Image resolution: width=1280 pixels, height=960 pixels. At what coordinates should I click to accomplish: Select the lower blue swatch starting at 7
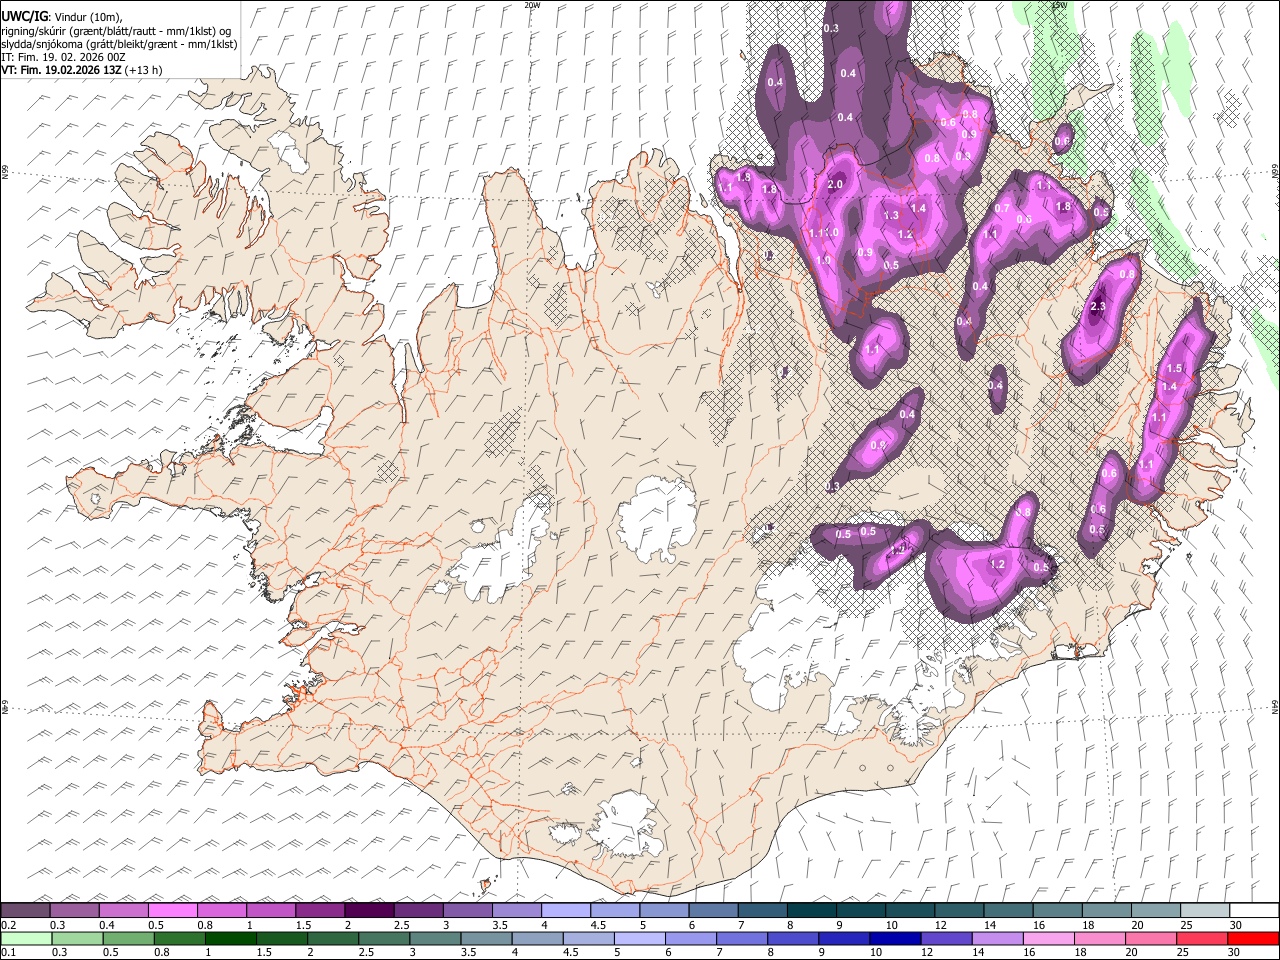tap(742, 938)
